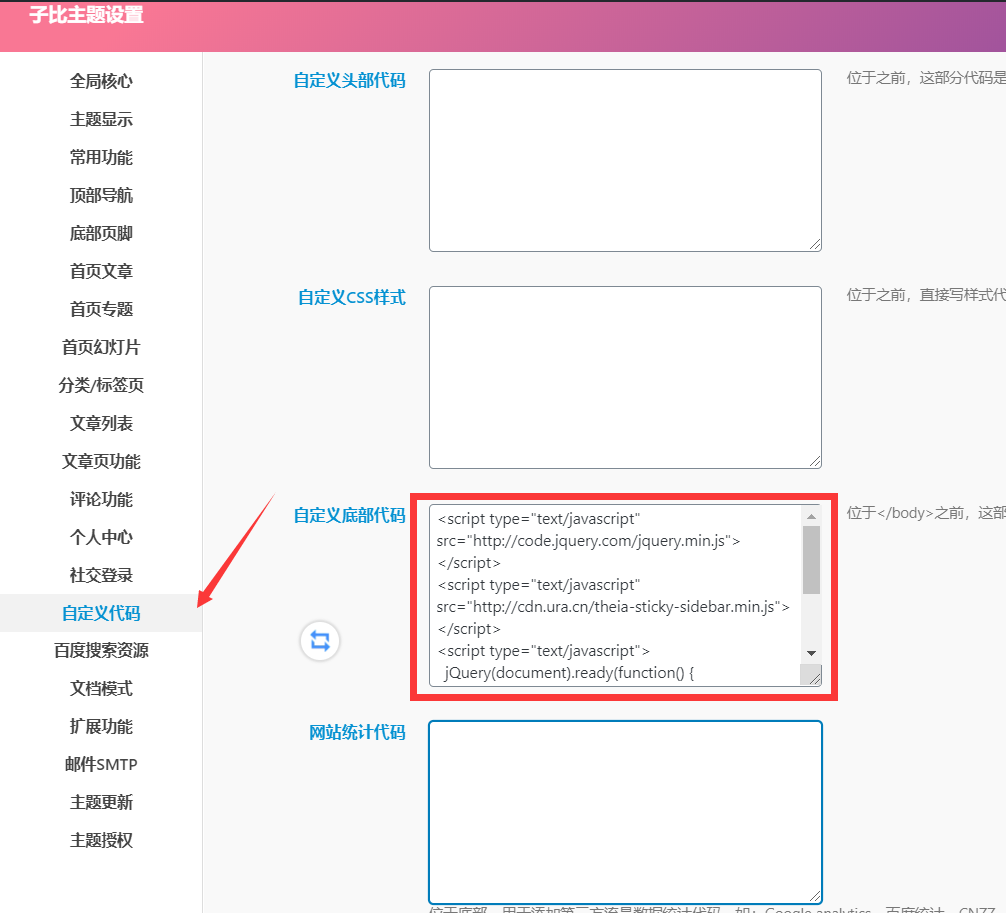The width and height of the screenshot is (1006, 913).
Task: Open the 分类/标签页 section
Action: [101, 385]
